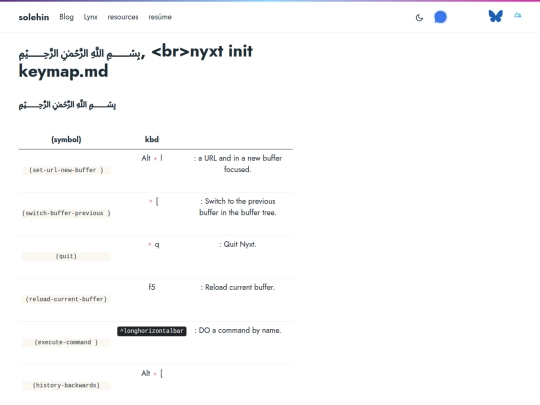Click the Alt + [ key cell
This screenshot has width=540, height=405.
[x=152, y=373]
